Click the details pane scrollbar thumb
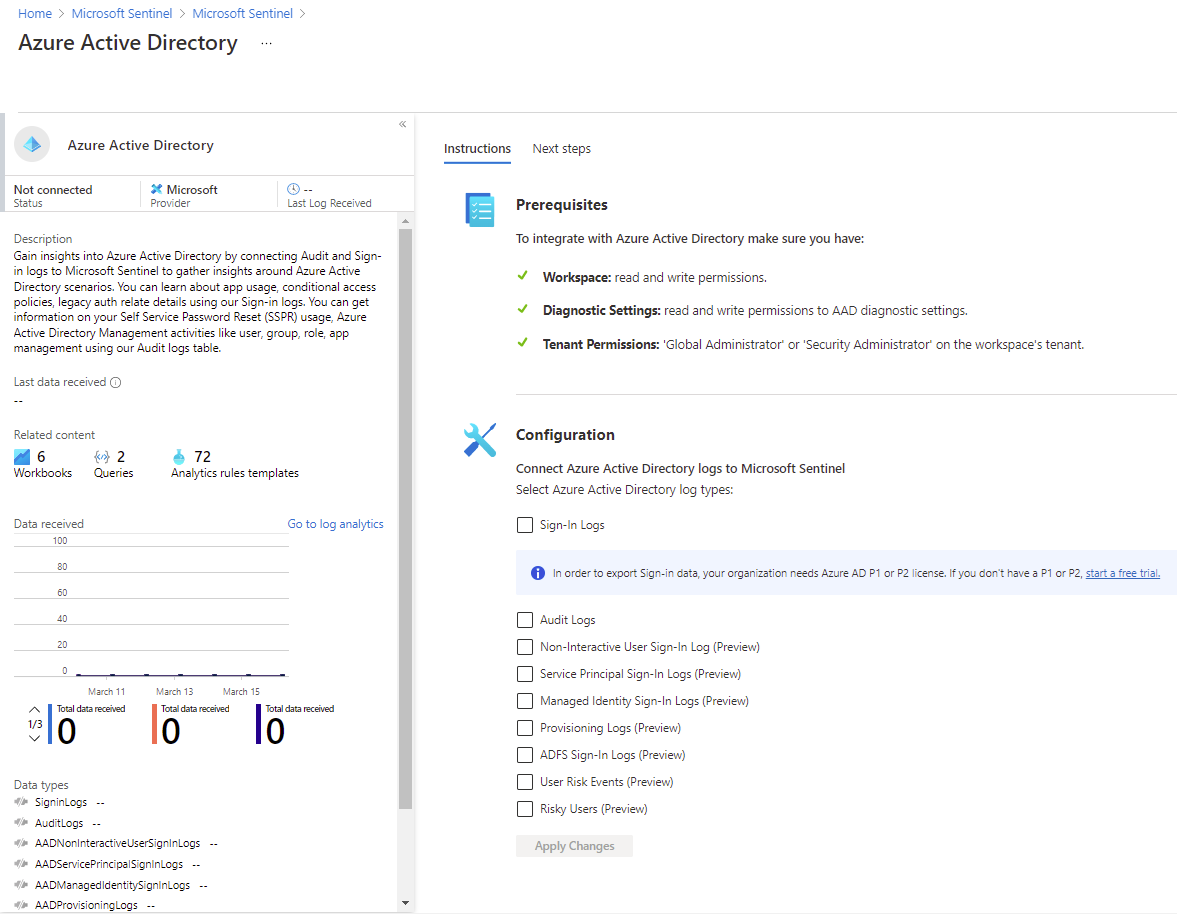Image resolution: width=1177 pixels, height=914 pixels. pyautogui.click(x=405, y=519)
